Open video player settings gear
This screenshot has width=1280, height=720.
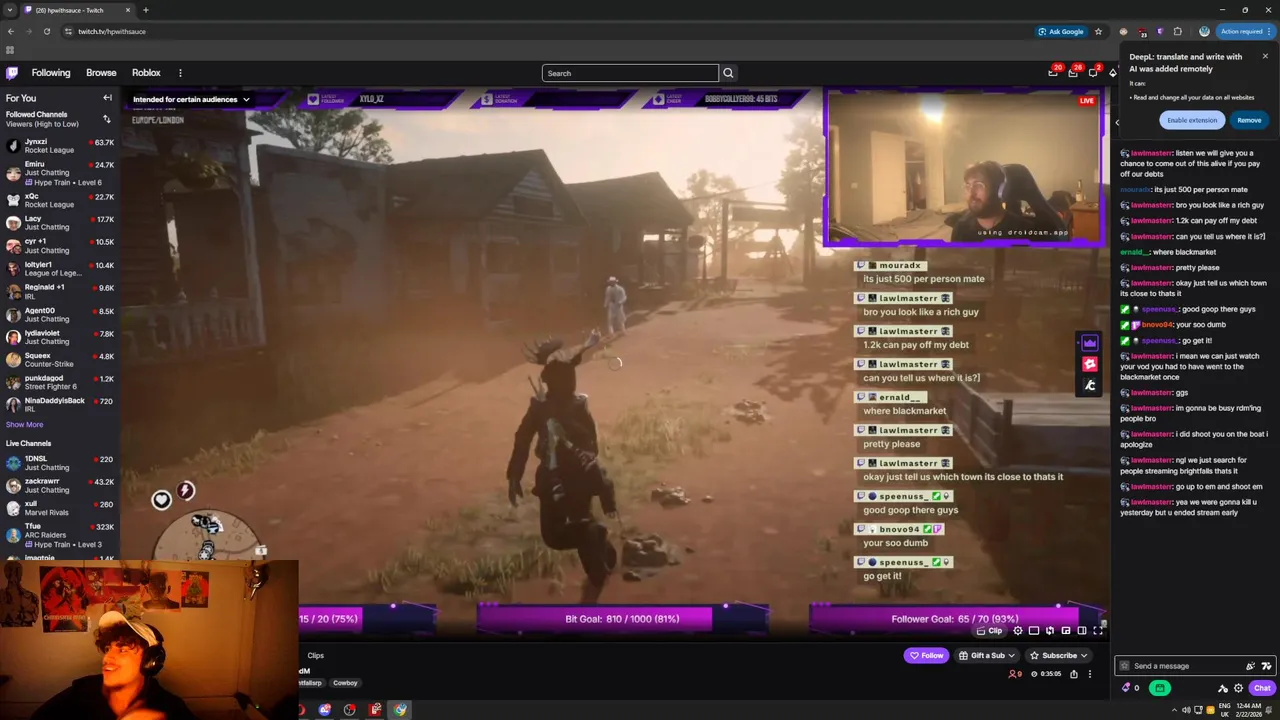[x=1018, y=631]
